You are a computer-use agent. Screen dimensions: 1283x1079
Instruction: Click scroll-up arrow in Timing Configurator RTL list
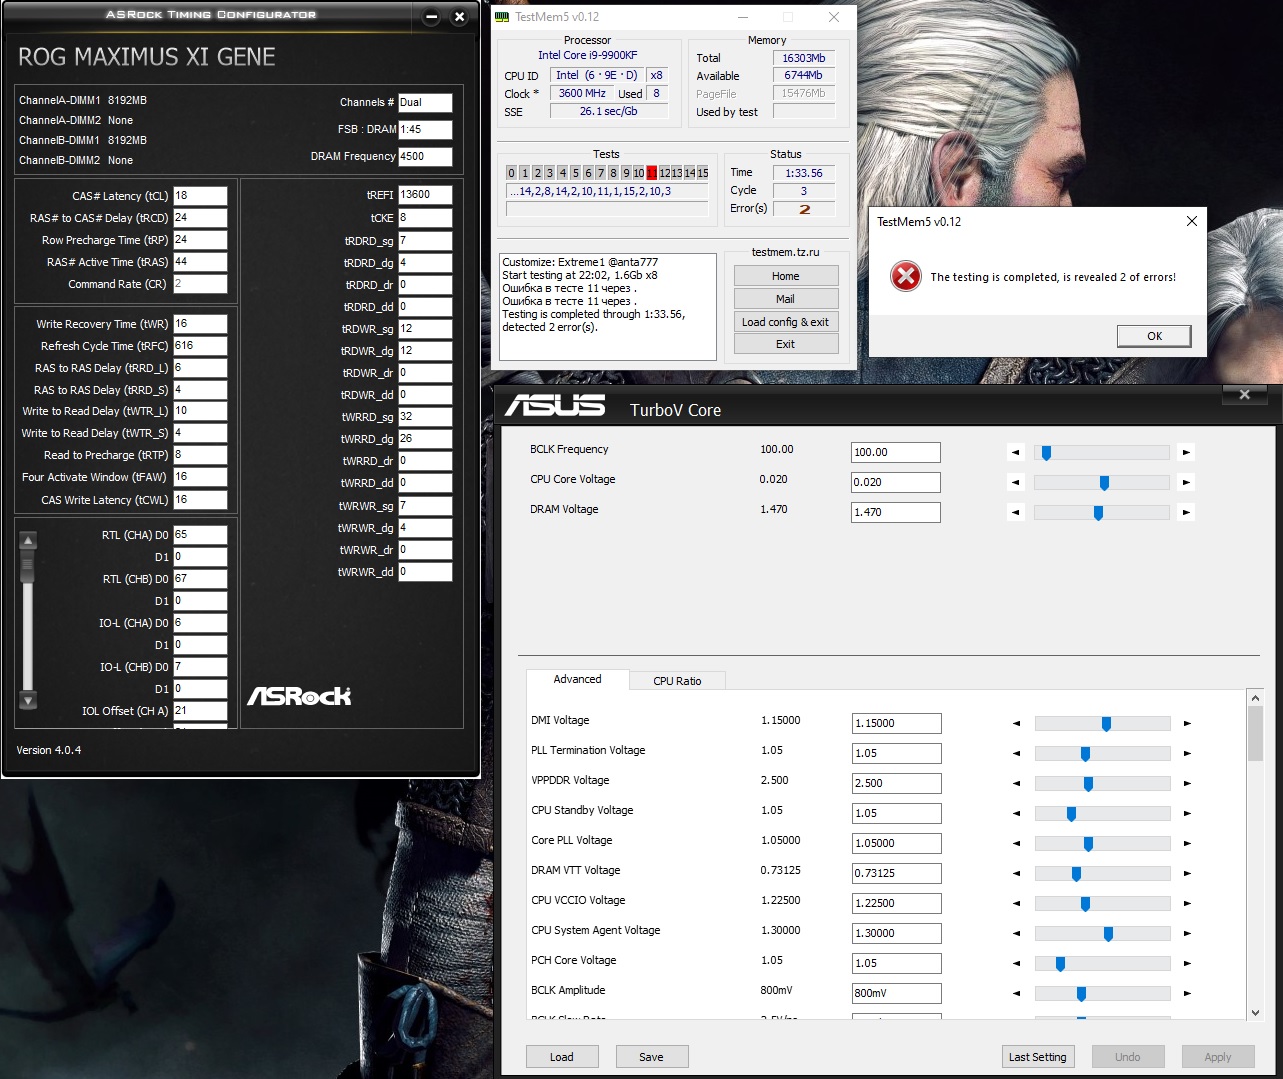(x=28, y=541)
